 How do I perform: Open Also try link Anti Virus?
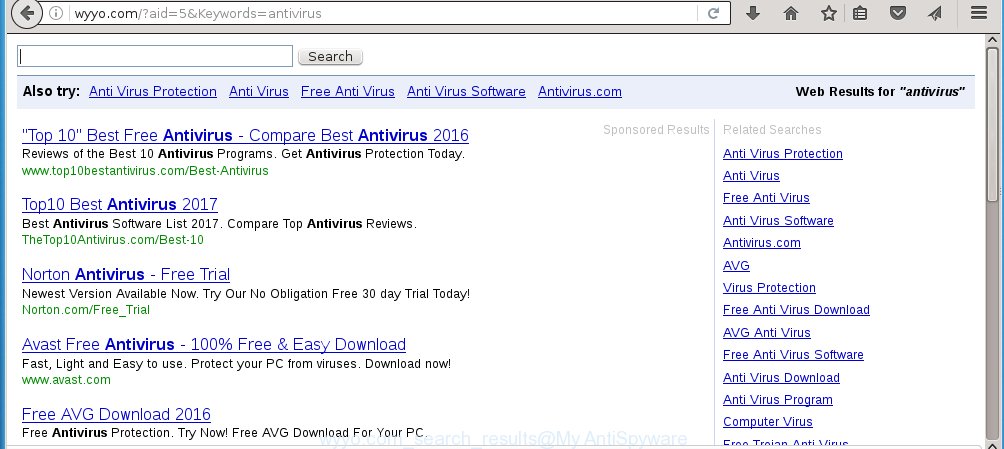point(259,92)
